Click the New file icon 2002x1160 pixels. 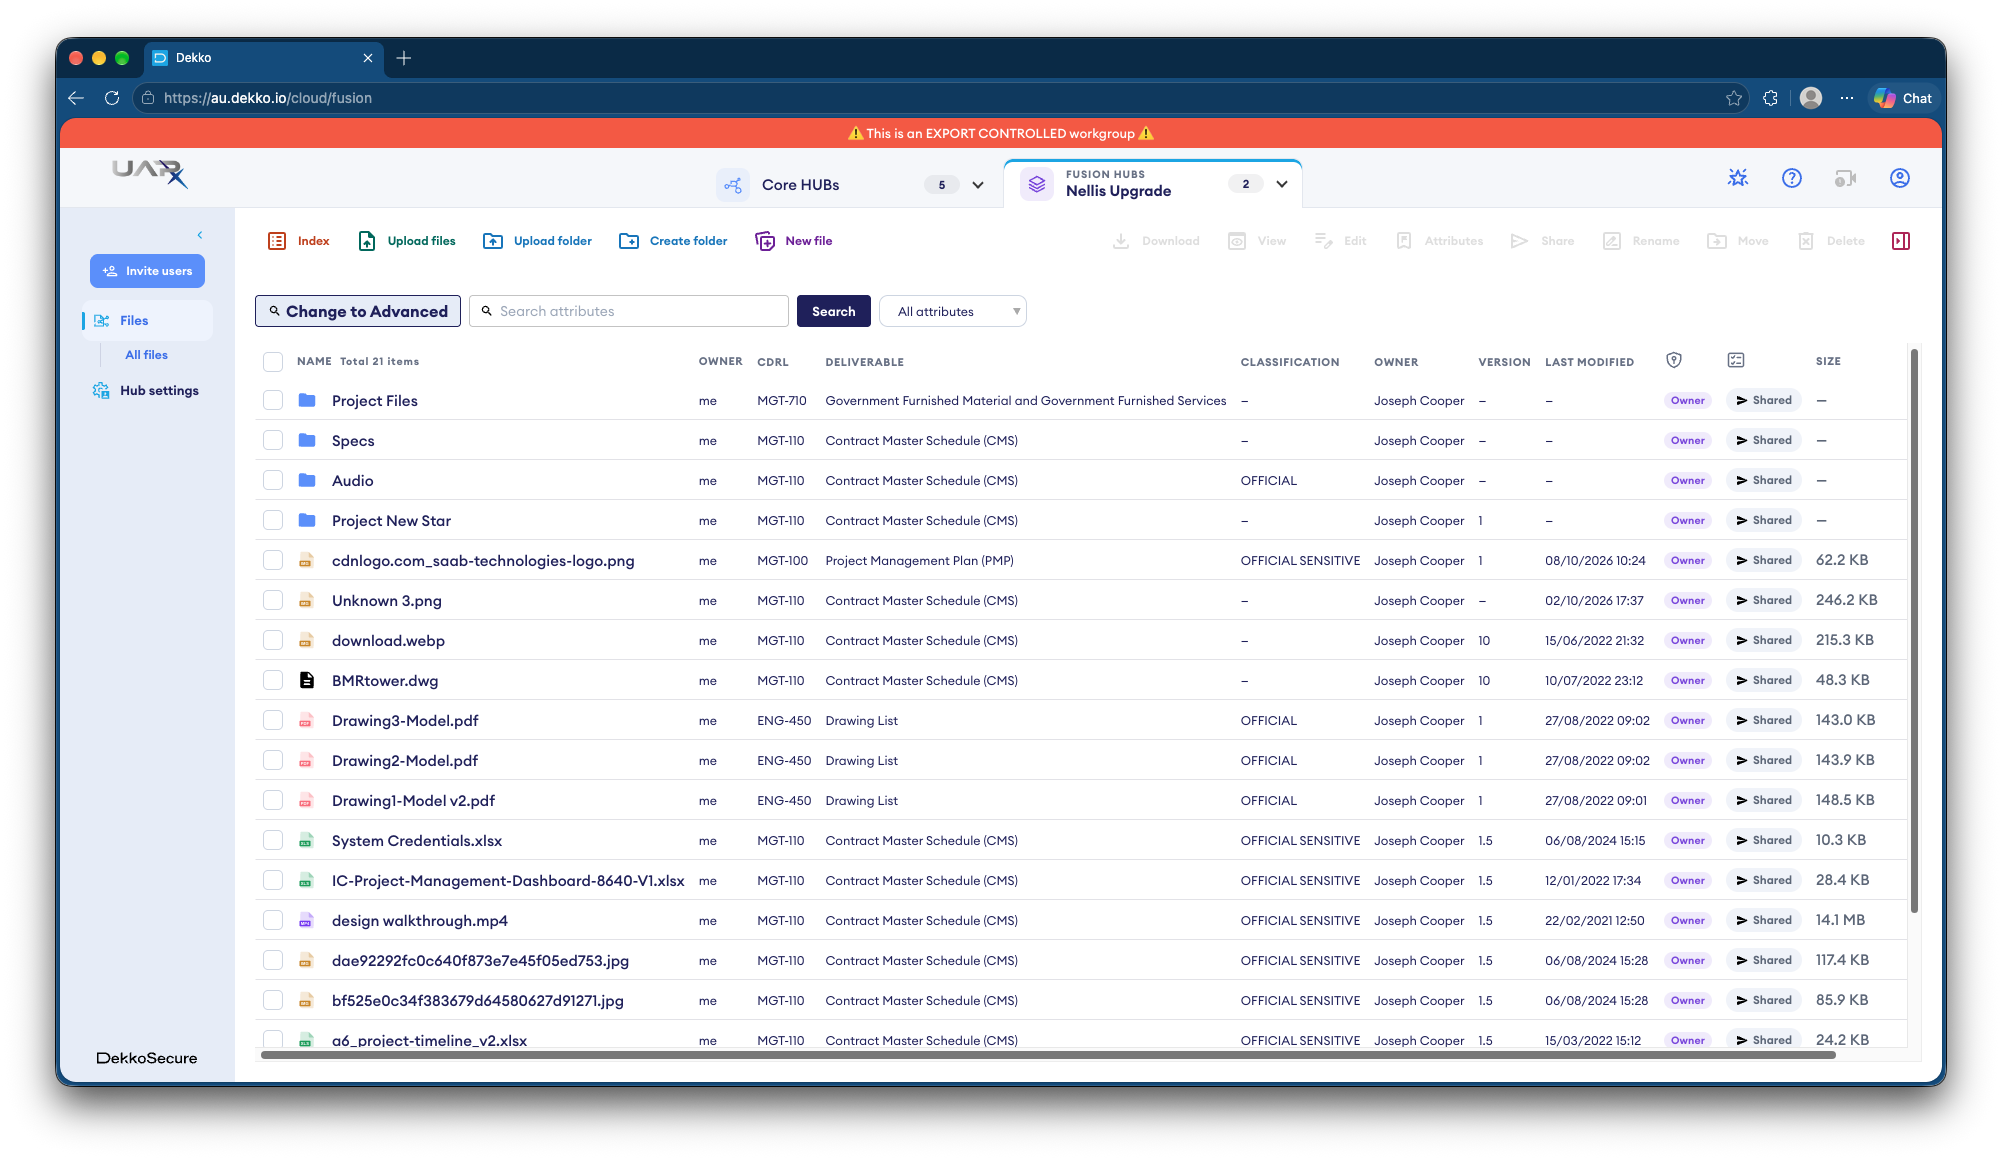[765, 241]
